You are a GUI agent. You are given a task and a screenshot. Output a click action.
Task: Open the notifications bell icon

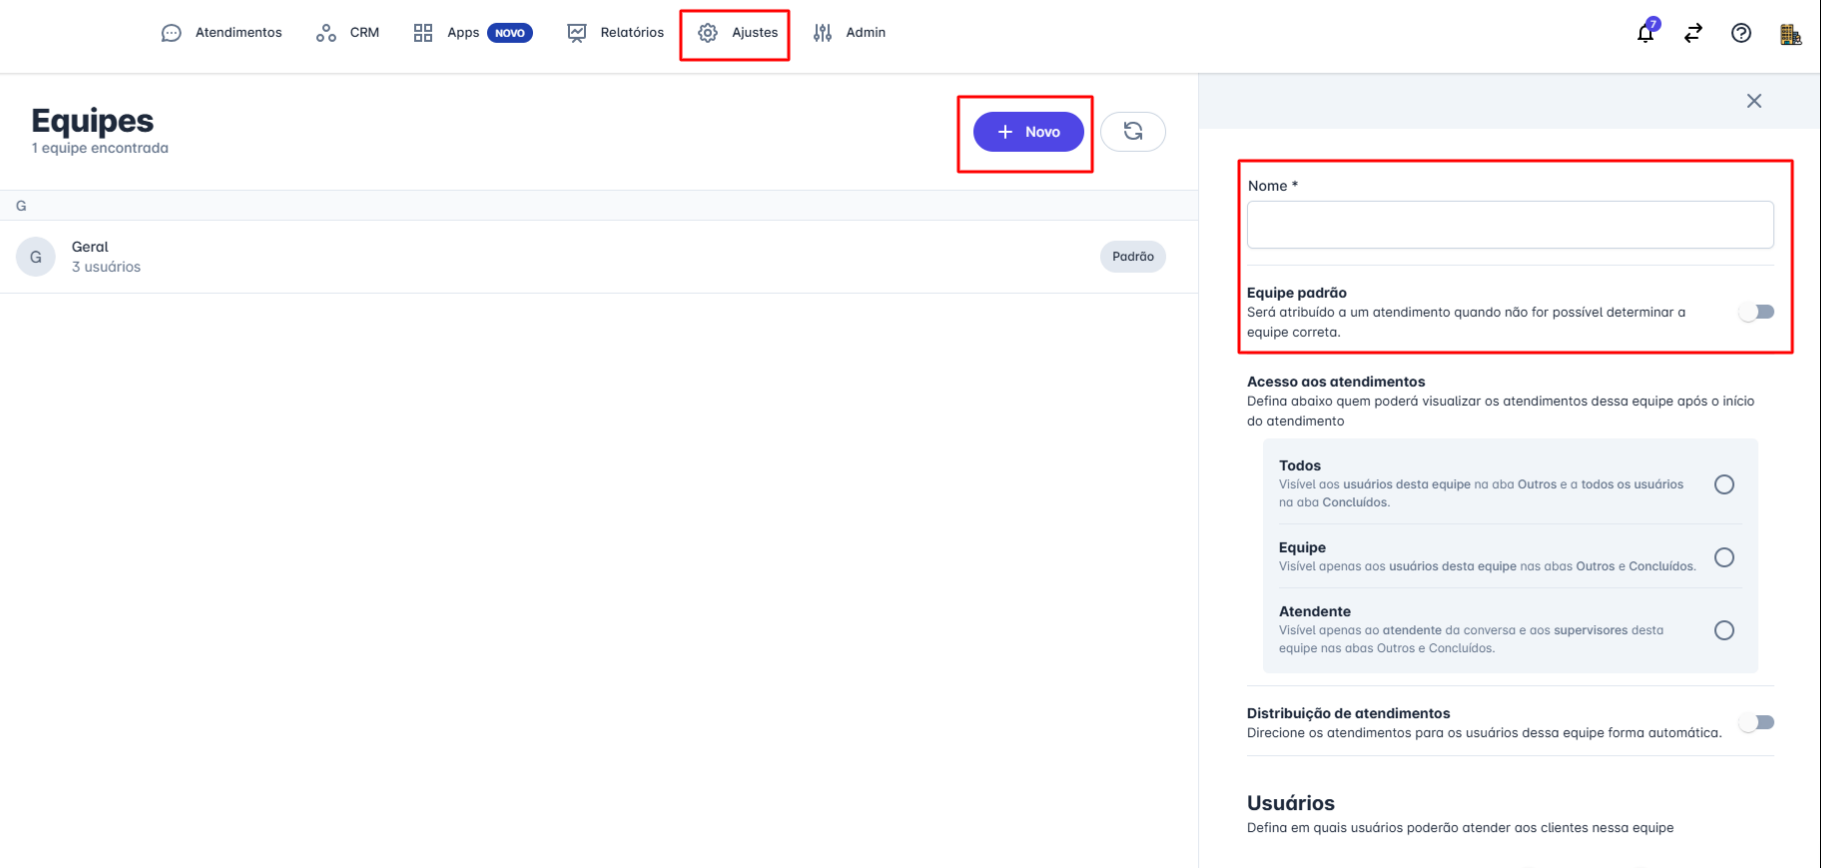tap(1645, 33)
